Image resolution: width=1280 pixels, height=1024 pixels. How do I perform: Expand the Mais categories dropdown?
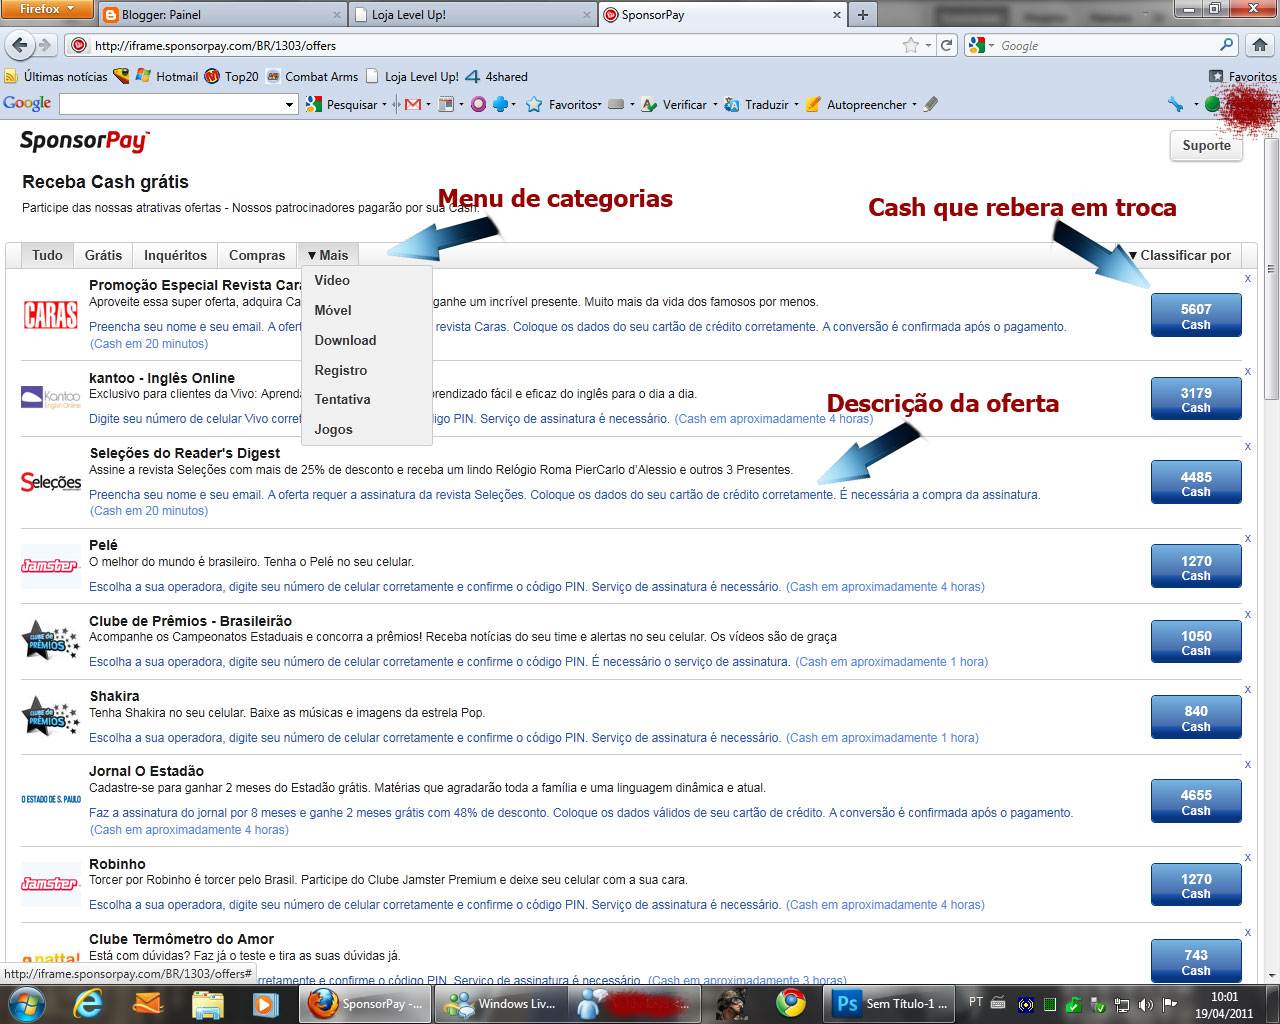(x=328, y=255)
